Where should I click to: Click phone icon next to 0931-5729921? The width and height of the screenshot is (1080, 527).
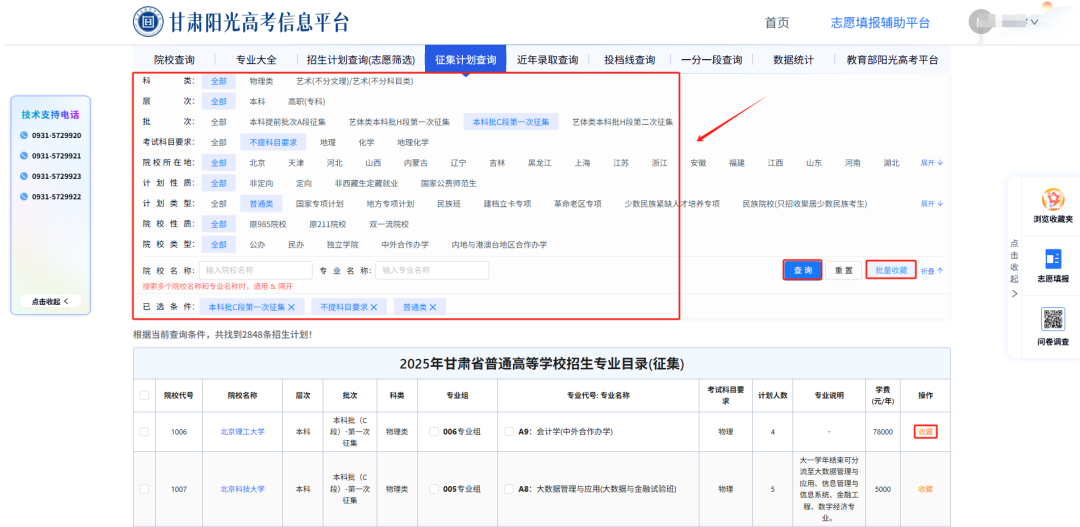[24, 156]
